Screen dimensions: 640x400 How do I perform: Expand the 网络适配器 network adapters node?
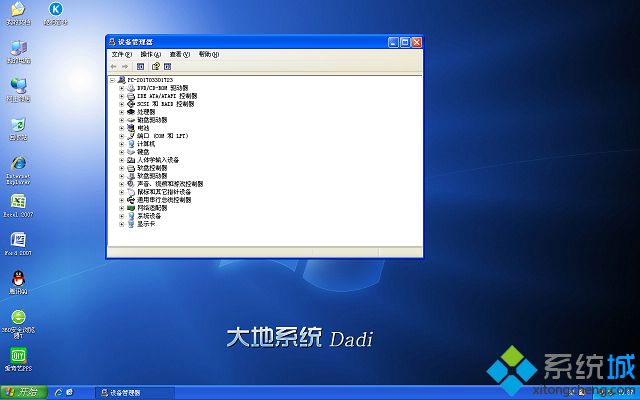pos(121,208)
